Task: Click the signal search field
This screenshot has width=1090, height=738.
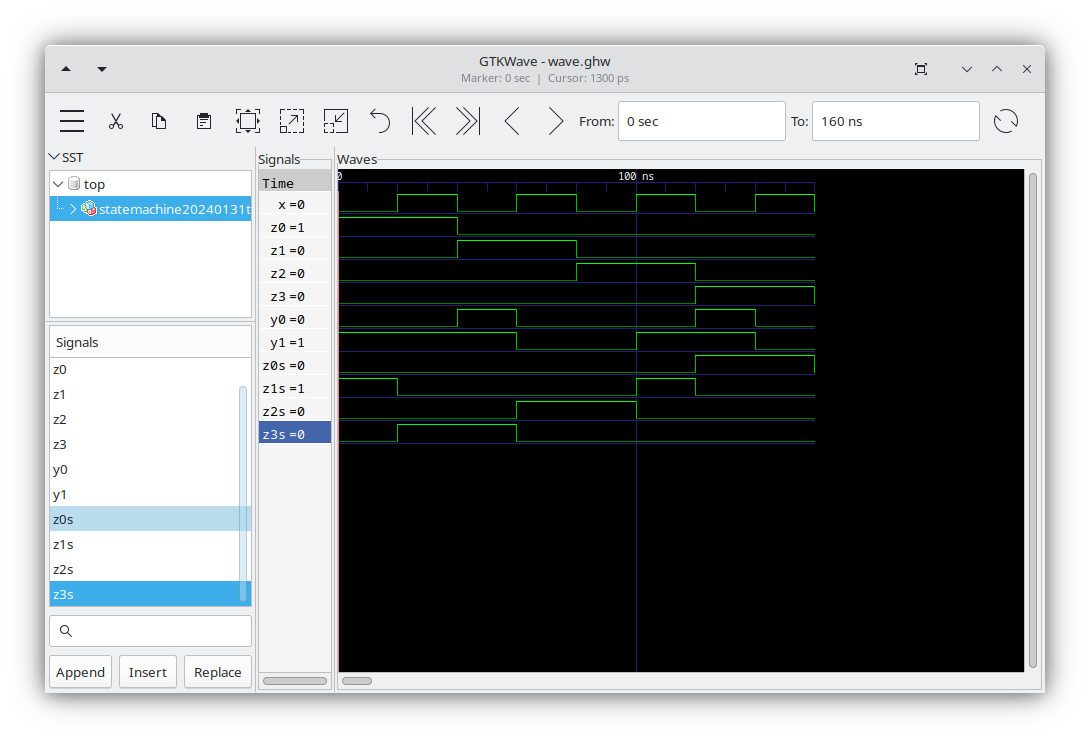Action: [x=150, y=630]
